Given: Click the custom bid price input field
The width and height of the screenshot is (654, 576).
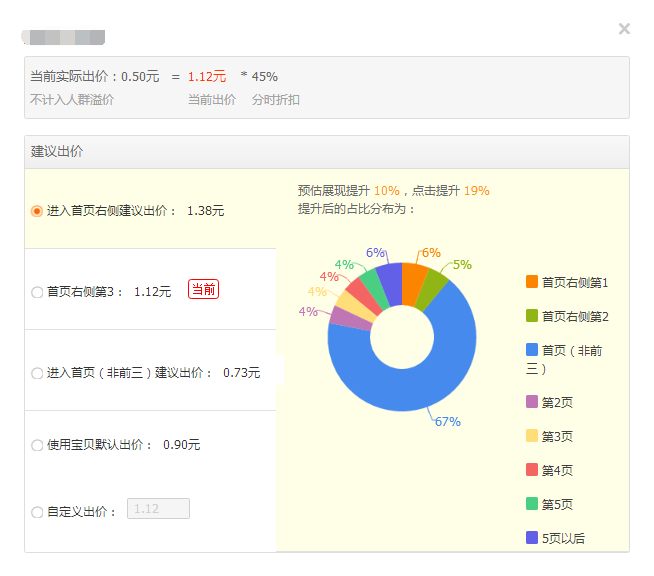Looking at the screenshot, I should pos(158,509).
